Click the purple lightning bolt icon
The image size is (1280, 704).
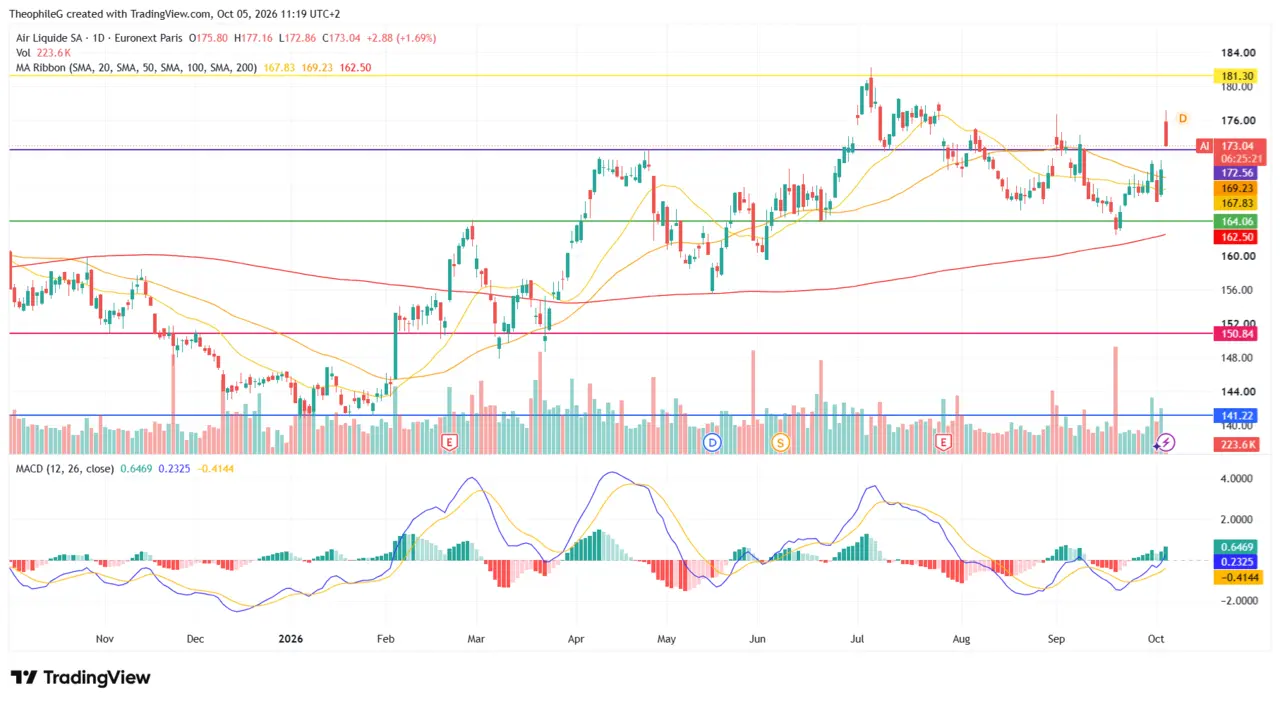pyautogui.click(x=1166, y=441)
